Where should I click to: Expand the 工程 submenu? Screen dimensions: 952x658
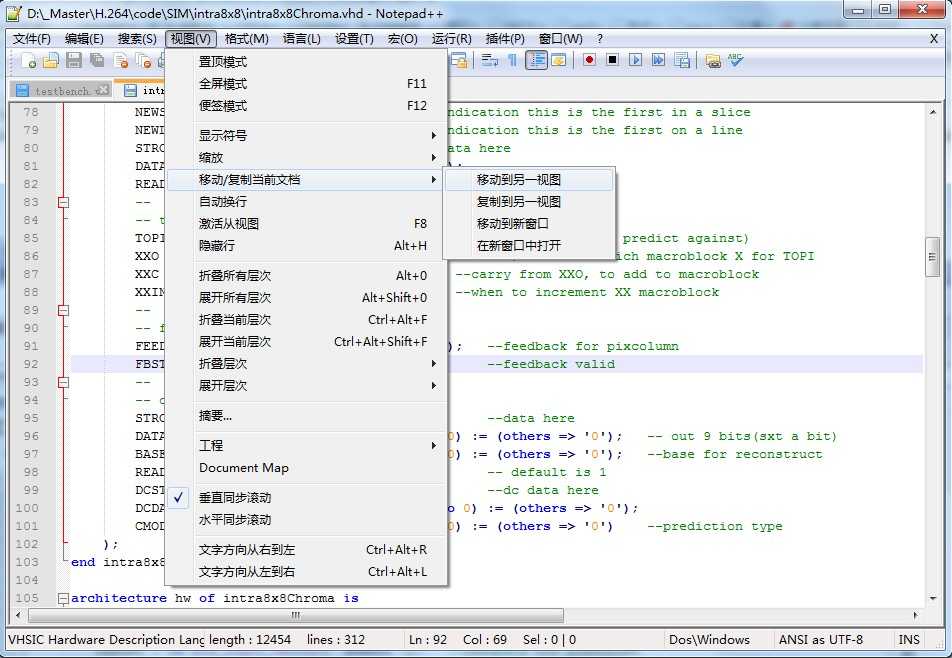pos(307,446)
